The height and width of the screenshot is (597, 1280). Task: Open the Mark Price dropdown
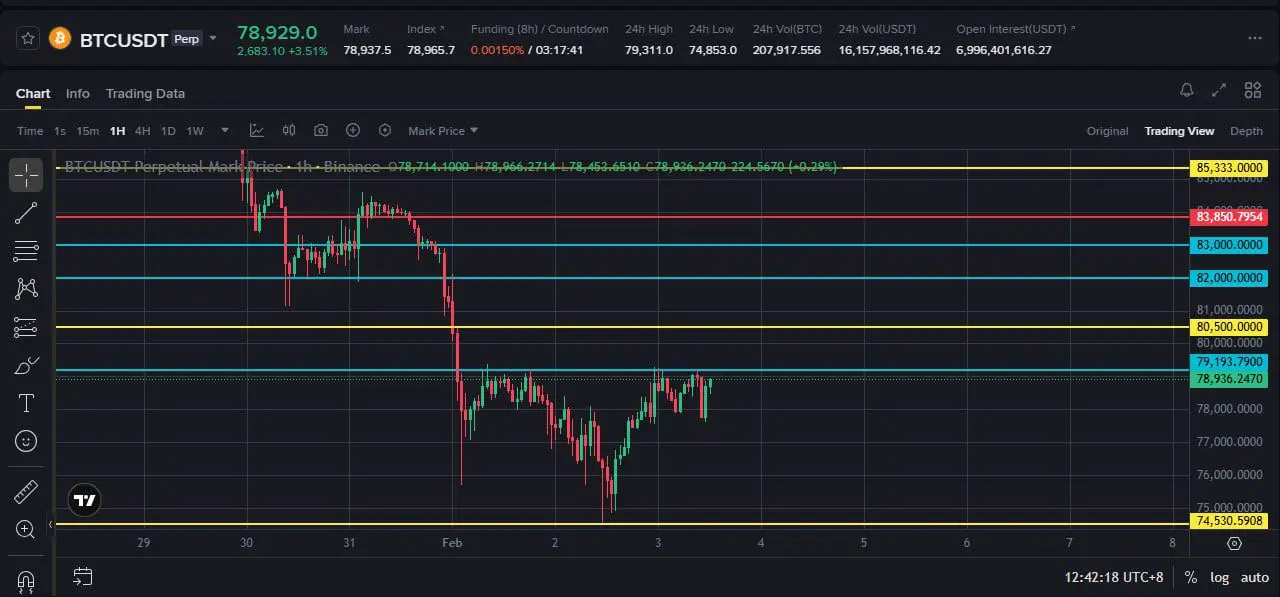tap(443, 131)
